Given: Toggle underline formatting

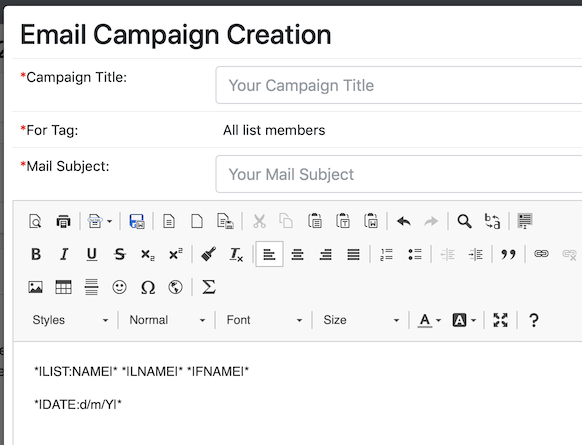Looking at the screenshot, I should pyautogui.click(x=92, y=255).
